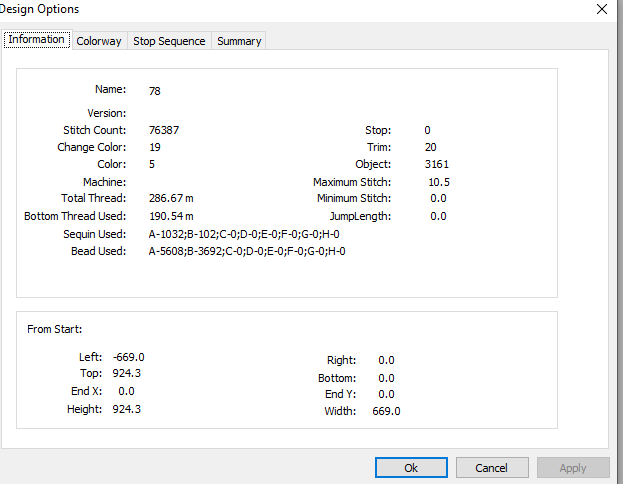The height and width of the screenshot is (484, 623).
Task: Click the From Start label
Action: (54, 329)
